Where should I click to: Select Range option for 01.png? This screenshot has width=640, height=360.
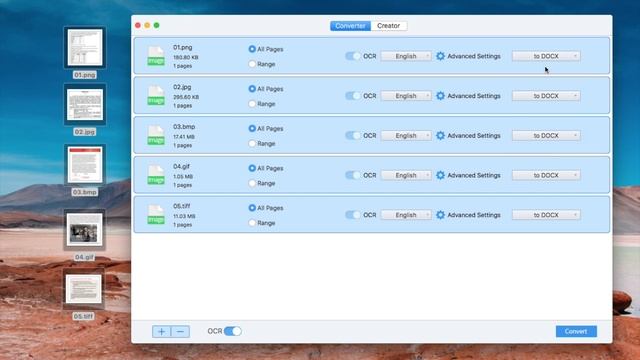[252, 64]
